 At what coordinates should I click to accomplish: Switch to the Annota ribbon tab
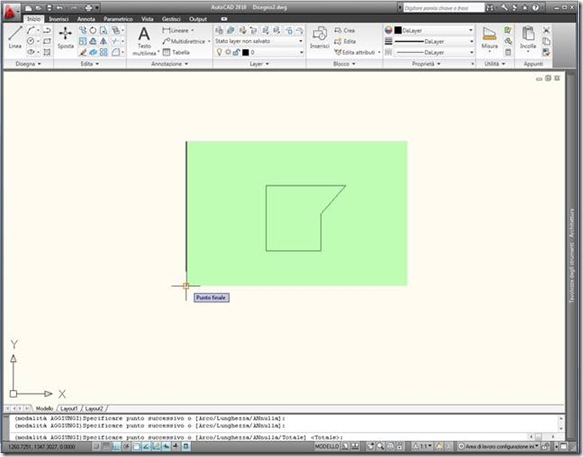pos(86,19)
